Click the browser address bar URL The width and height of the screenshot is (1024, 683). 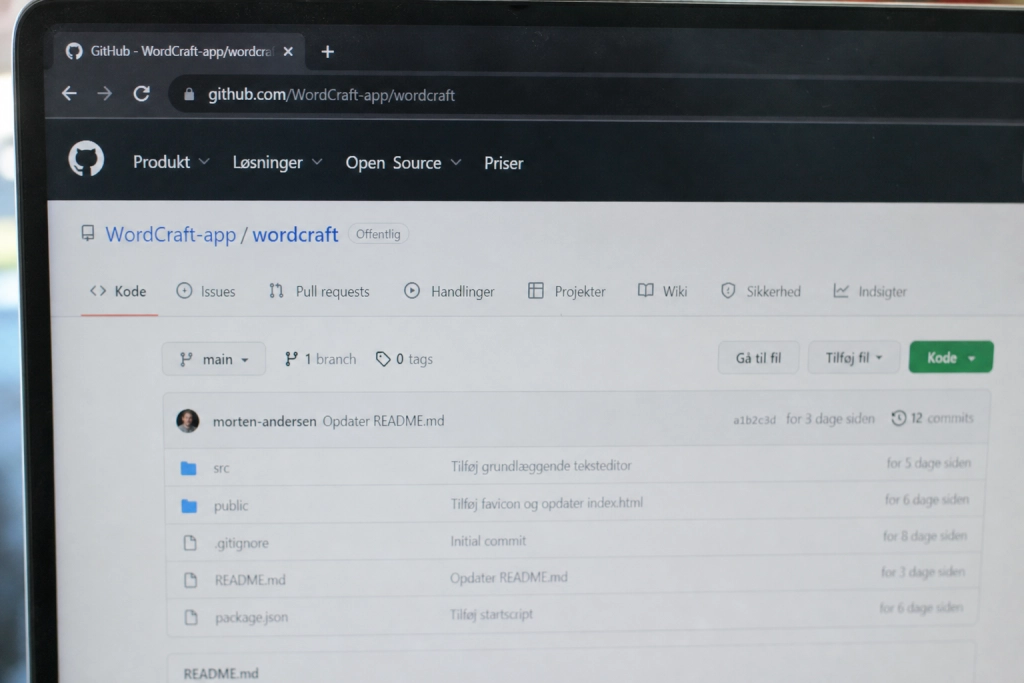tap(331, 95)
